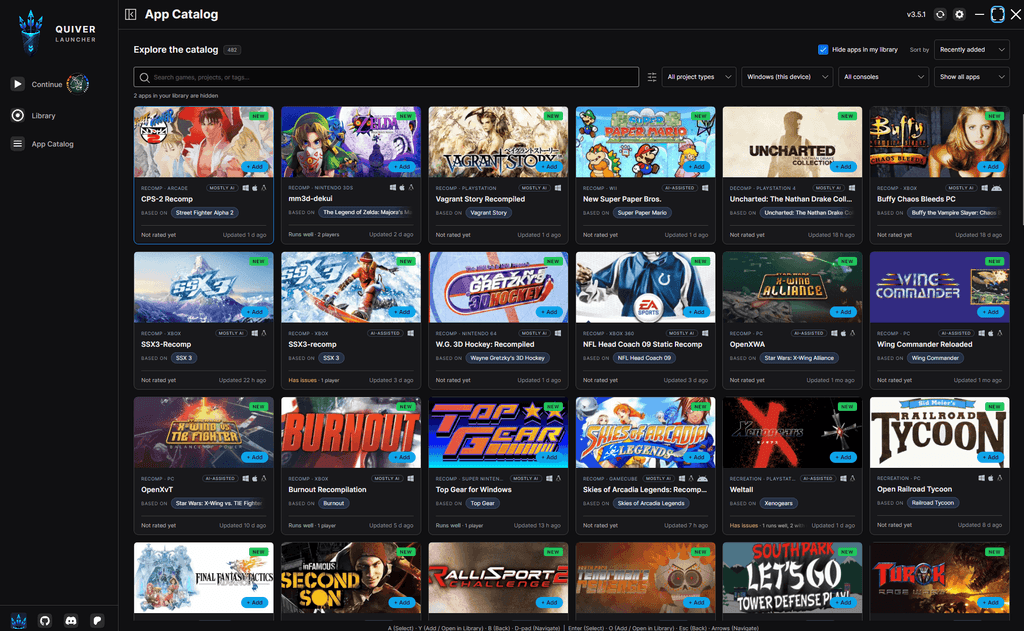Click Add on the SSX3-Recomp mountain card
1024x631 pixels.
tap(255, 312)
